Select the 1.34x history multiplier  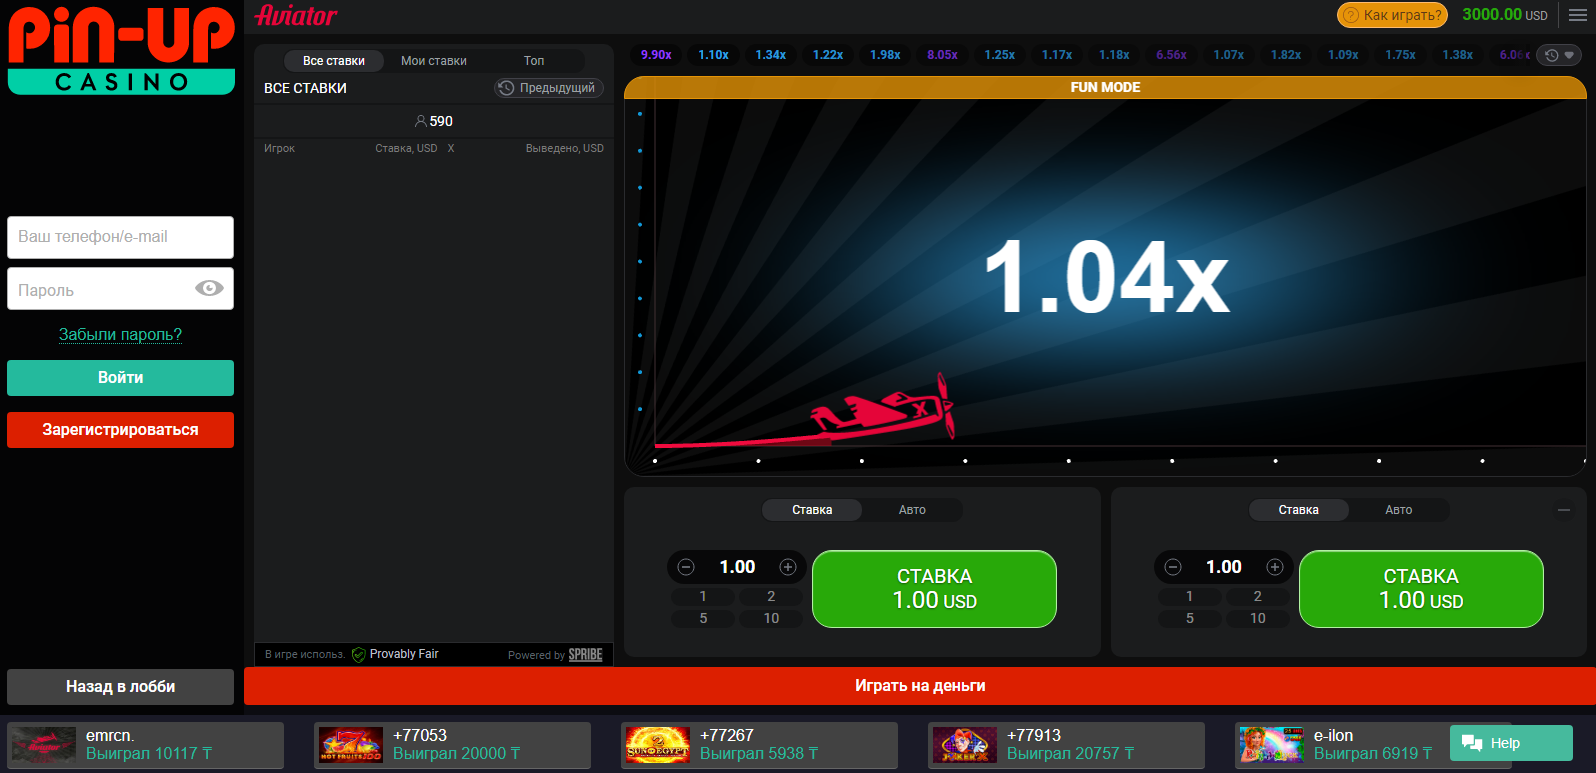(770, 55)
